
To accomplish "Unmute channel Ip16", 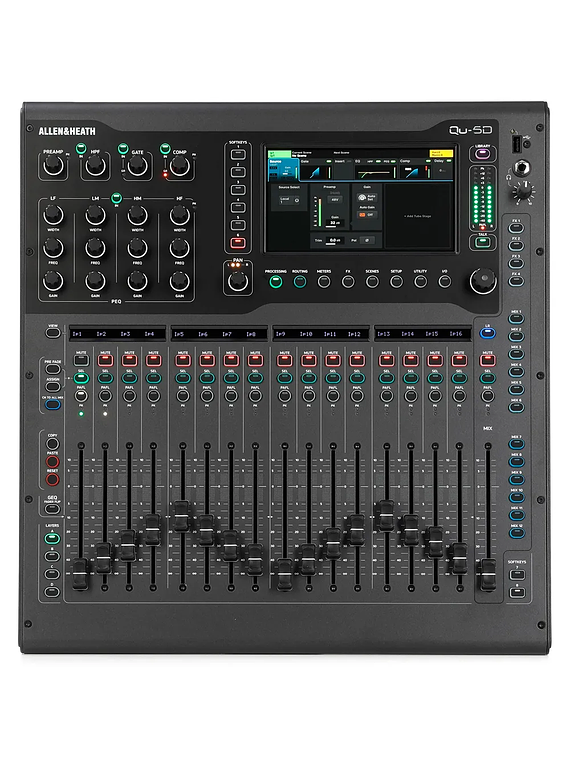I will tap(459, 361).
